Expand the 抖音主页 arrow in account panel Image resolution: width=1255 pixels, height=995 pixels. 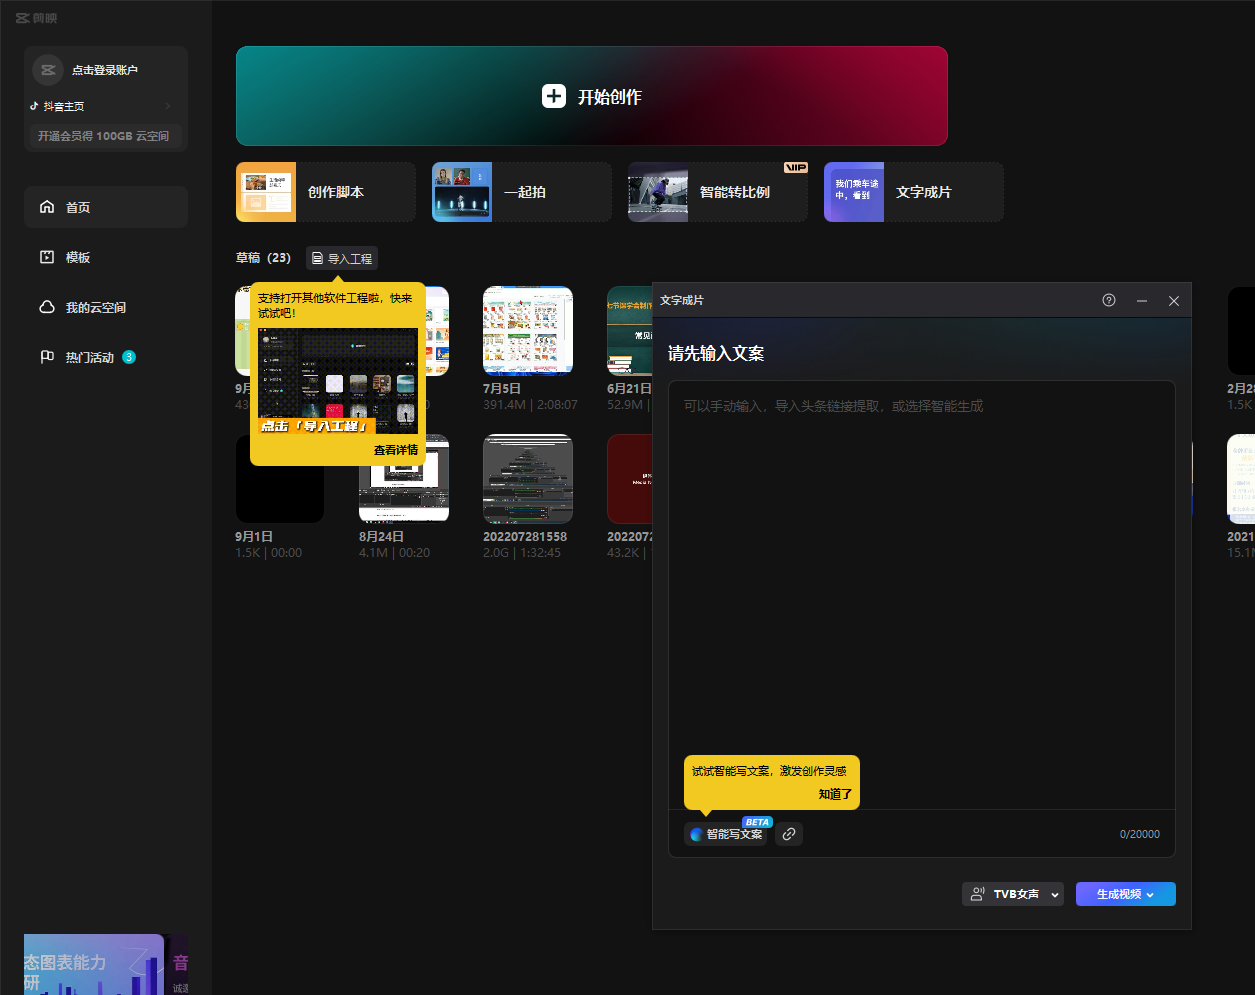click(x=168, y=106)
